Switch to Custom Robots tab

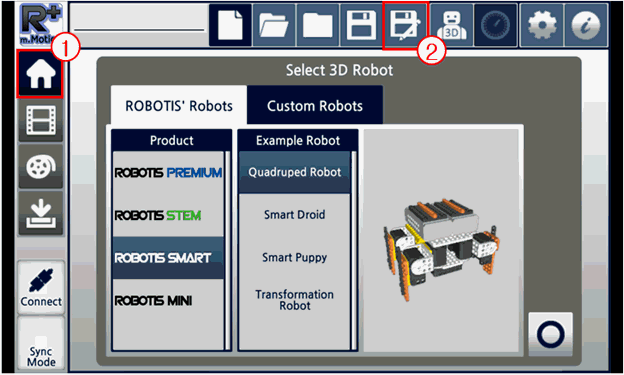click(x=315, y=105)
